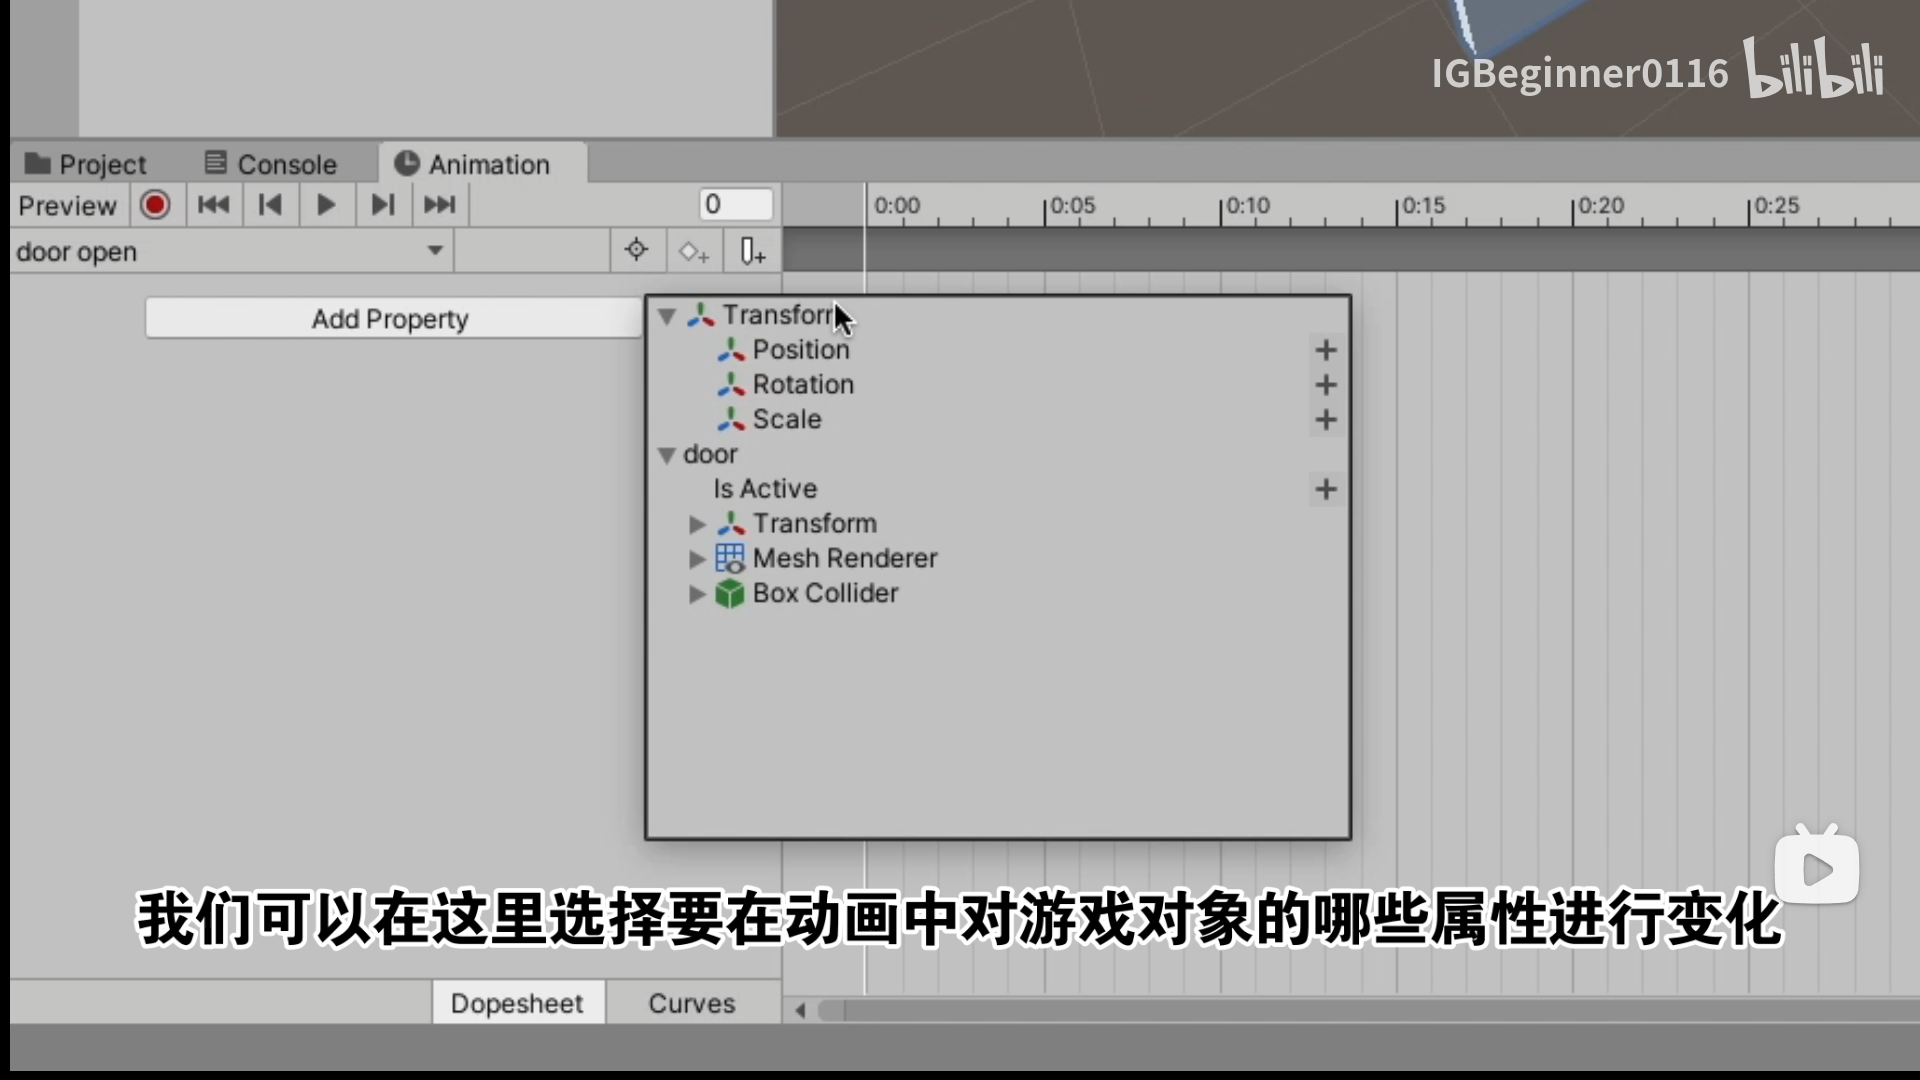Image resolution: width=1920 pixels, height=1080 pixels.
Task: Add the Is Active property
Action: 1326,489
